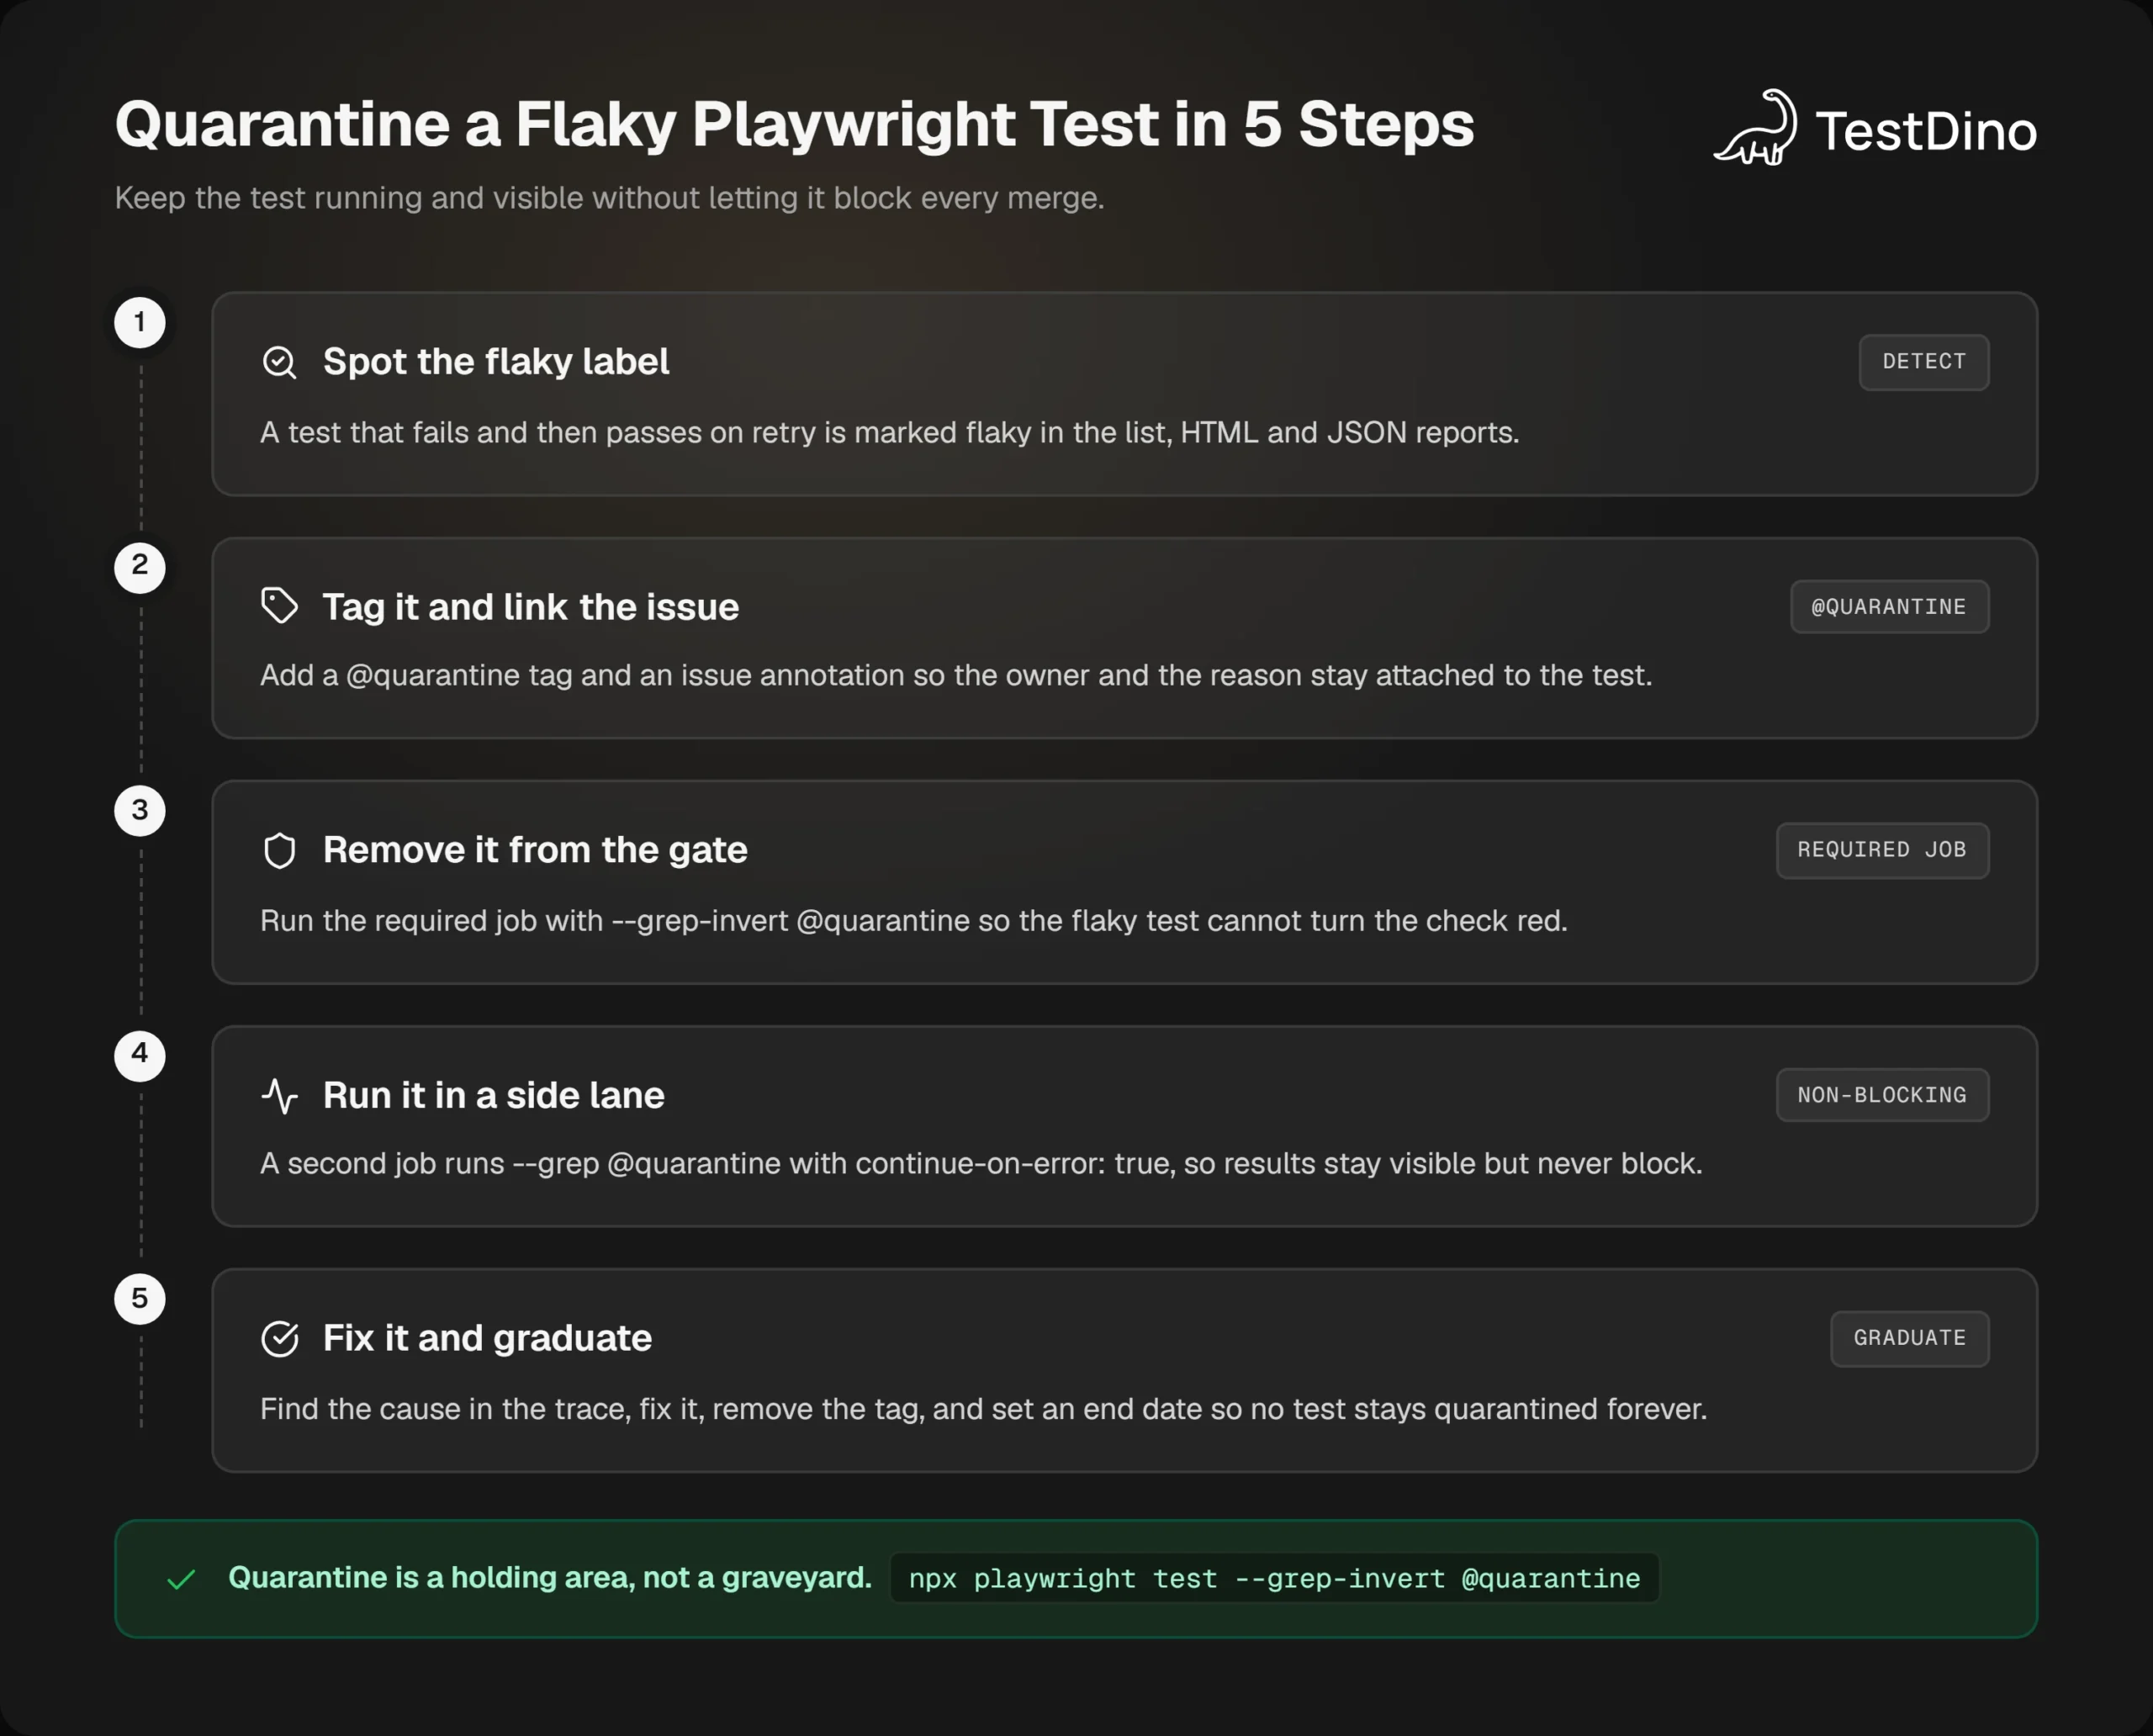Screen dimensions: 2153x1736
Task: Click the heading Run it in a side lane
Action: tap(494, 1095)
